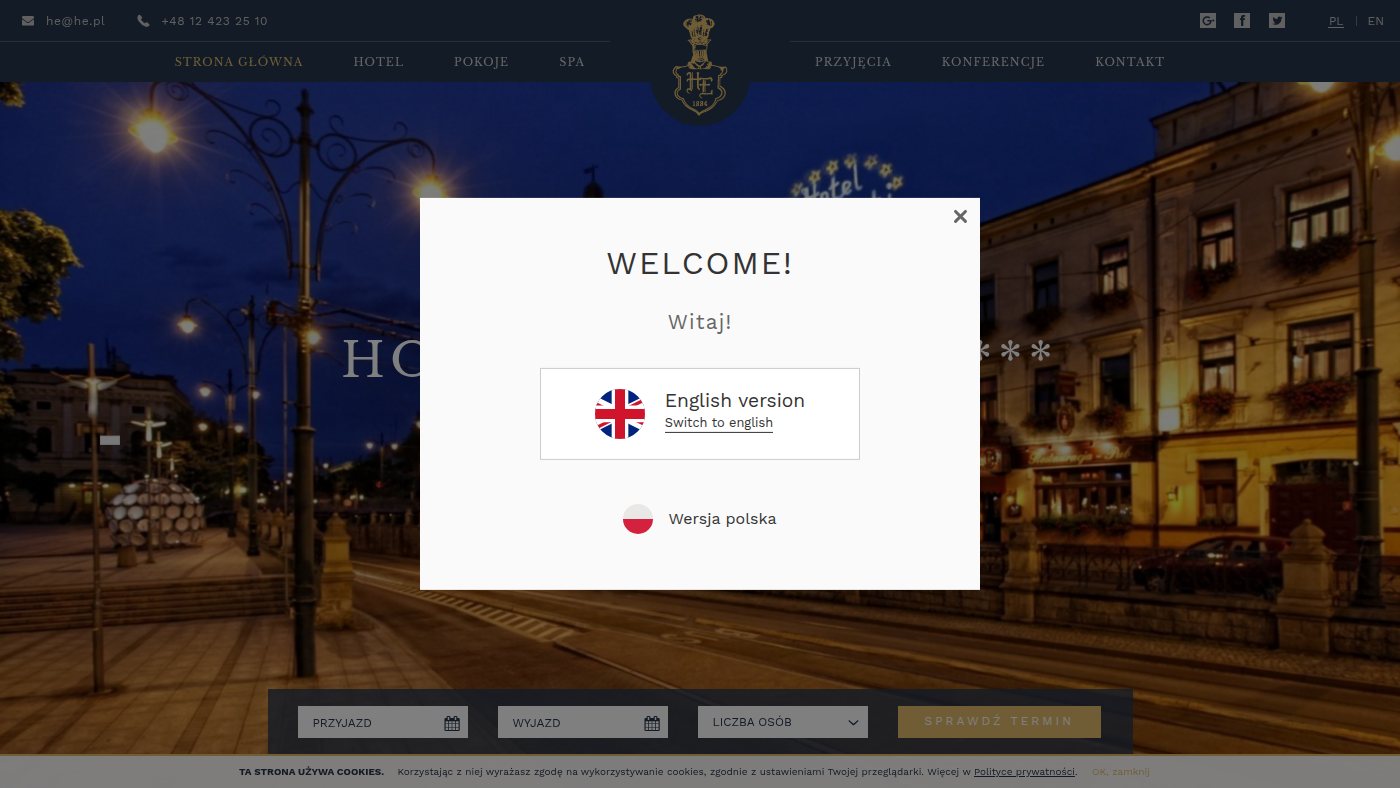Open the Pokoje menu item
1400x788 pixels.
(x=481, y=62)
